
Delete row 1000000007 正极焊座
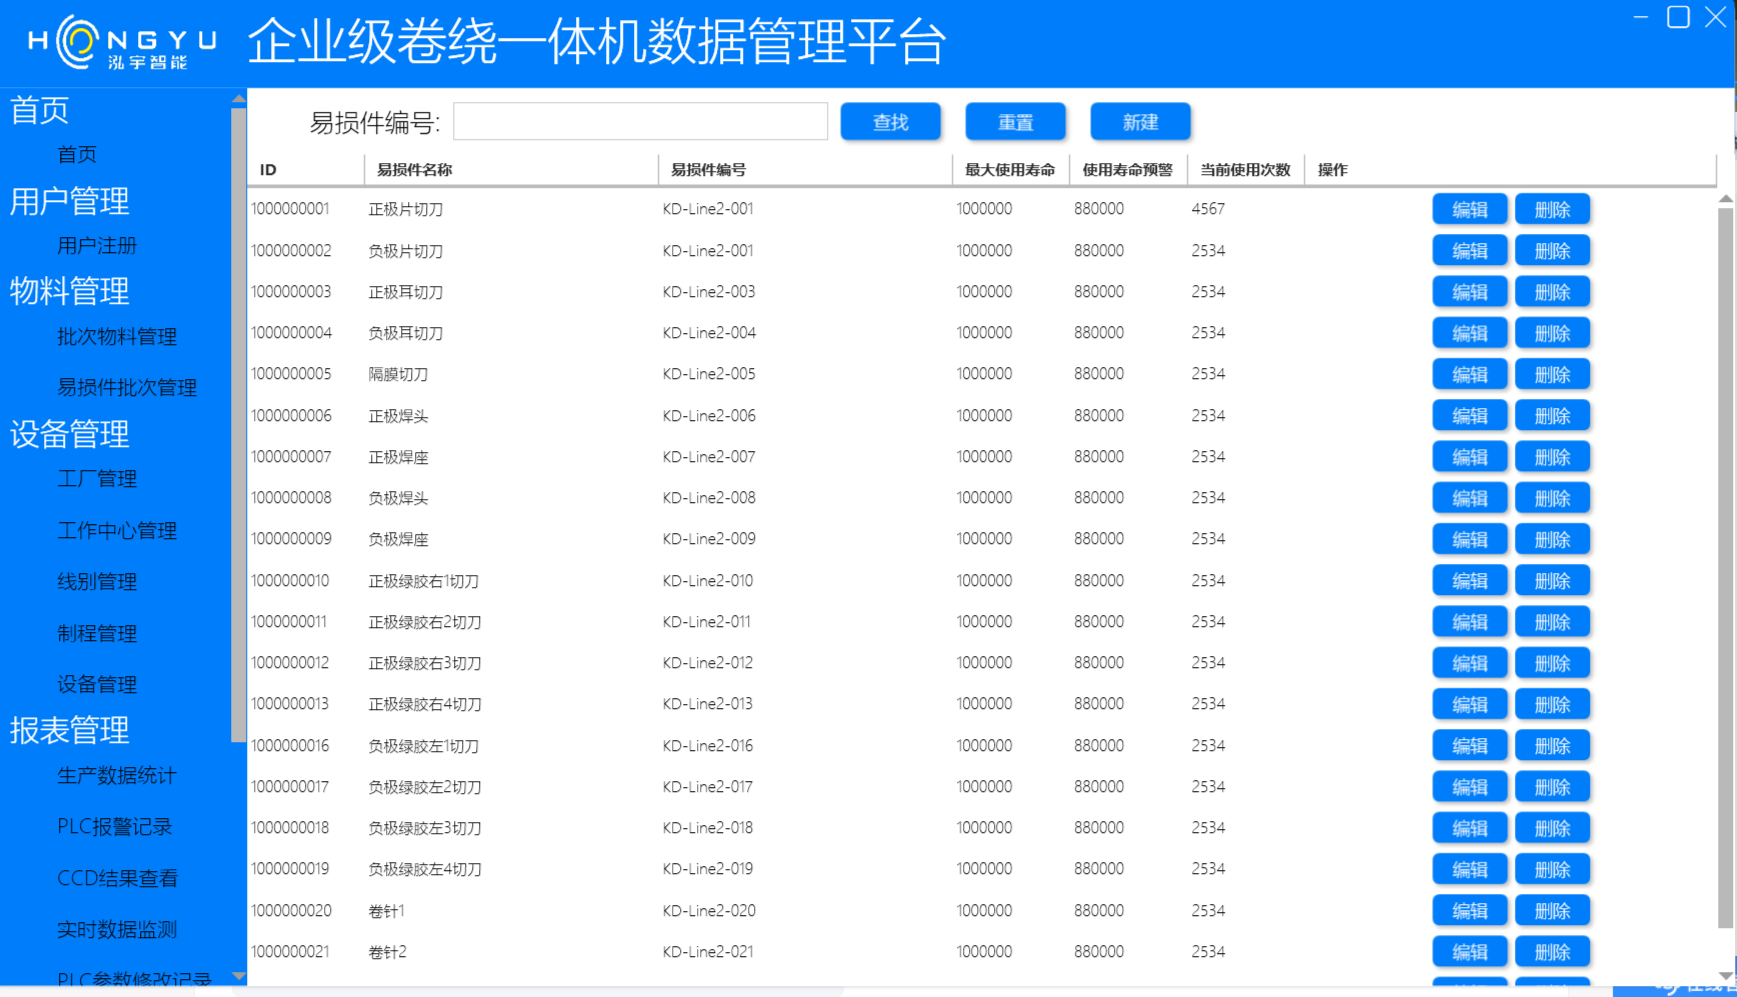tap(1552, 457)
